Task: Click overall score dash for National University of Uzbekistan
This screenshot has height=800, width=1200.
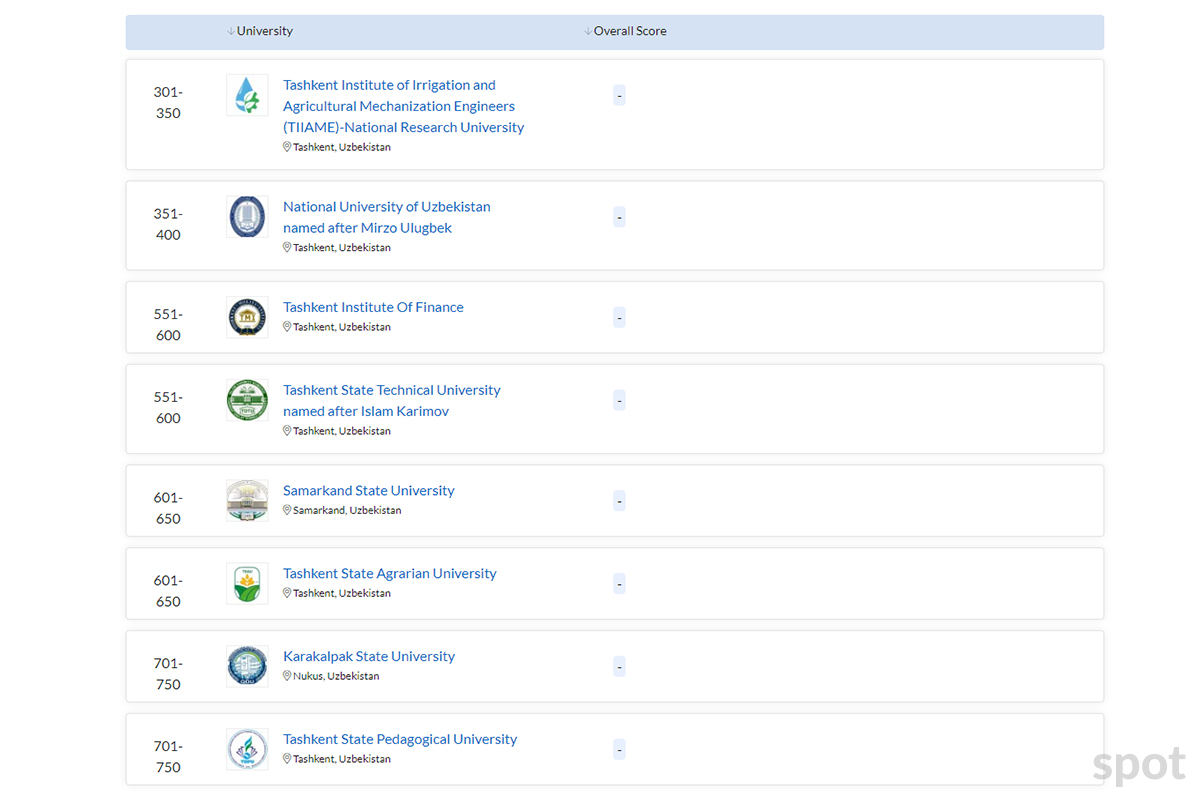Action: [619, 217]
